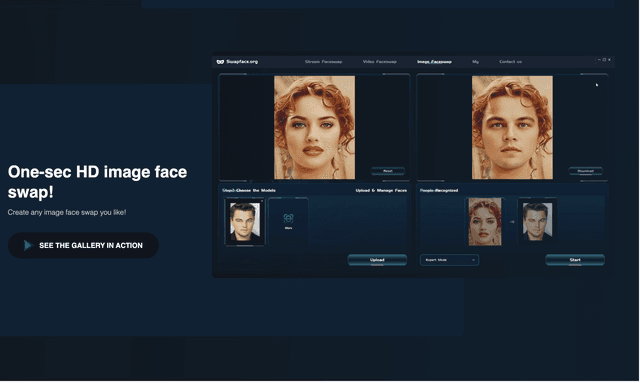Click the large source image preview
The width and height of the screenshot is (640, 383).
[314, 127]
